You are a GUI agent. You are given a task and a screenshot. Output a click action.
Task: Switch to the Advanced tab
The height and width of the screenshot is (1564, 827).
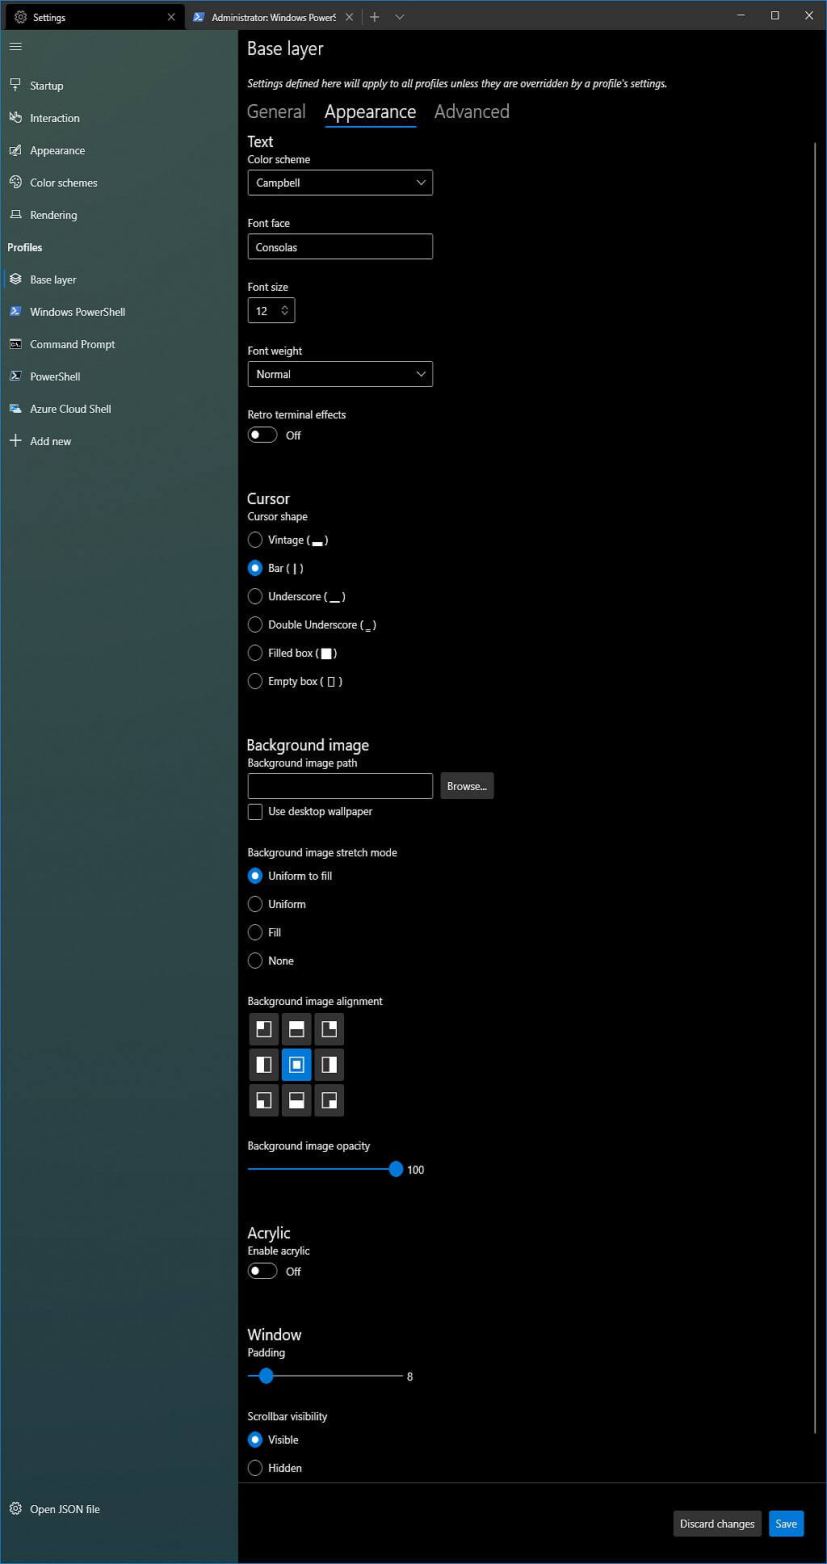pos(472,112)
